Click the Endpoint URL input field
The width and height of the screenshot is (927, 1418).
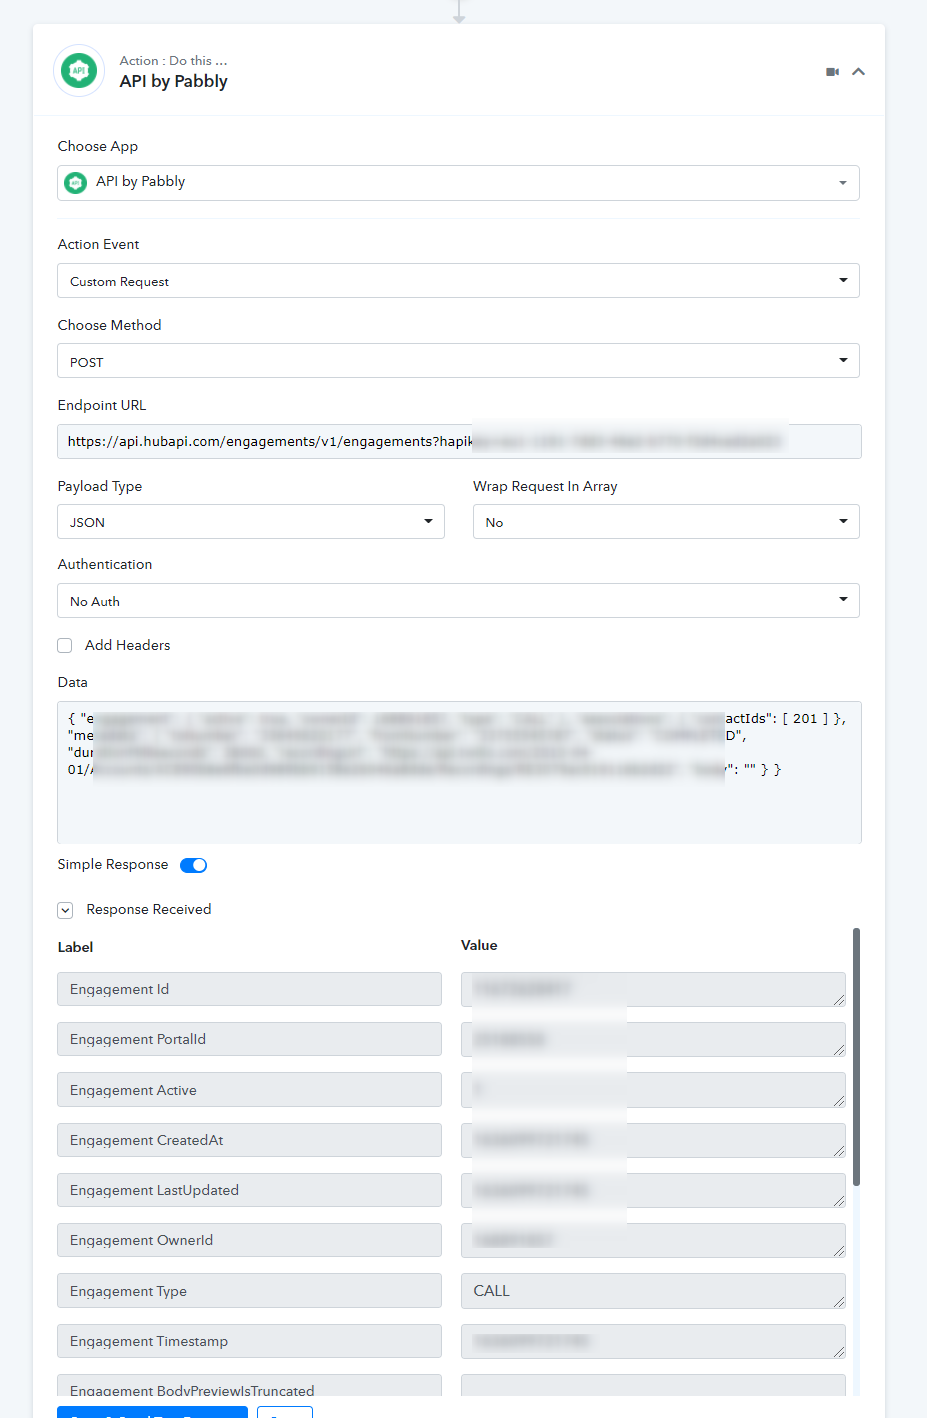click(459, 441)
